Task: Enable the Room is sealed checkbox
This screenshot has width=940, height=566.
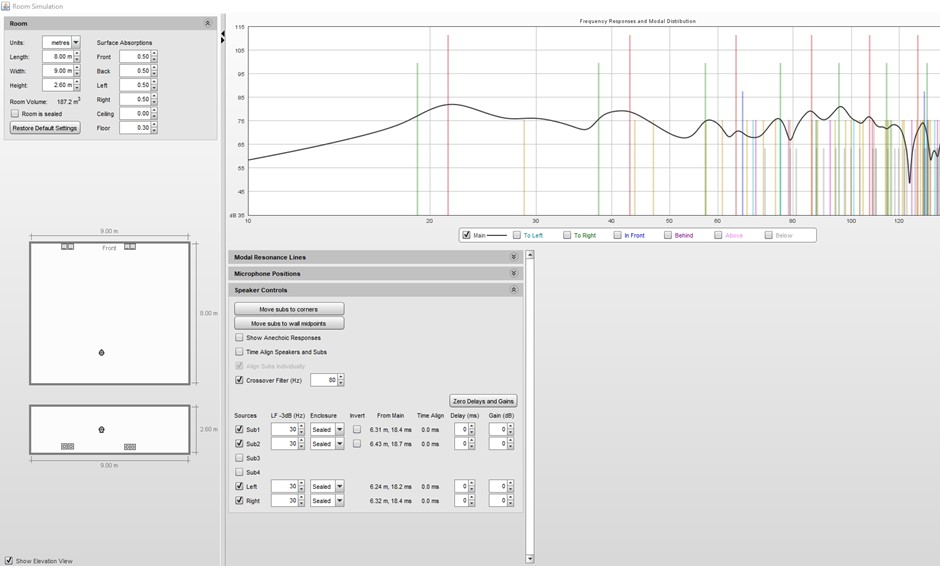Action: 15,114
